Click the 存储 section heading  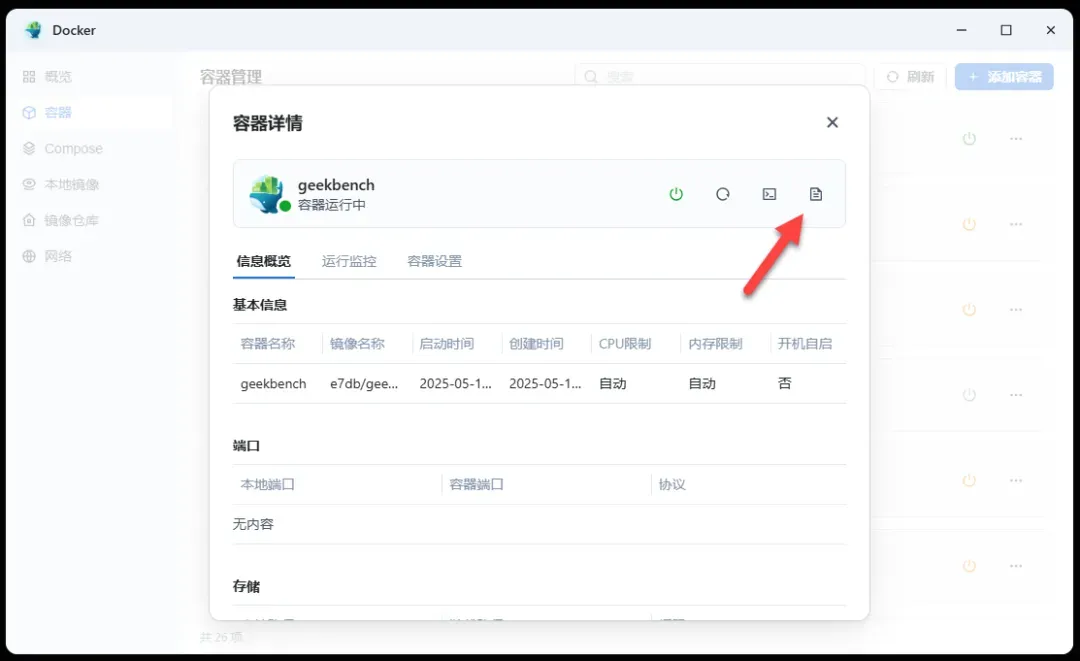(x=247, y=587)
